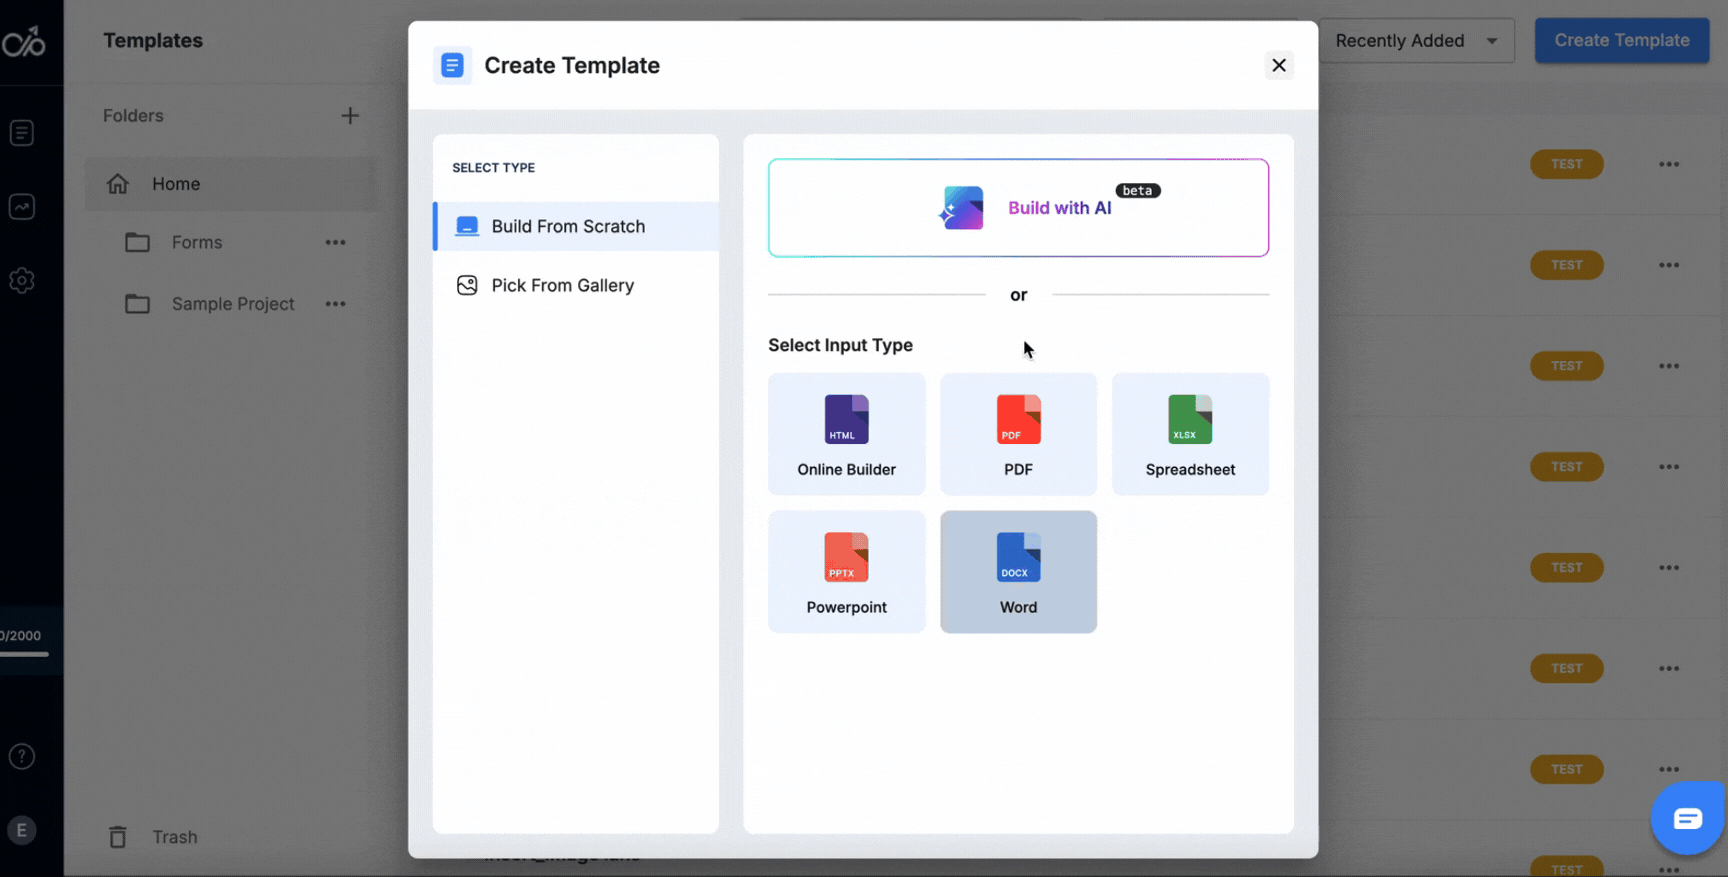This screenshot has height=877, width=1728.
Task: Close the Create Template dialog
Action: [x=1278, y=65]
